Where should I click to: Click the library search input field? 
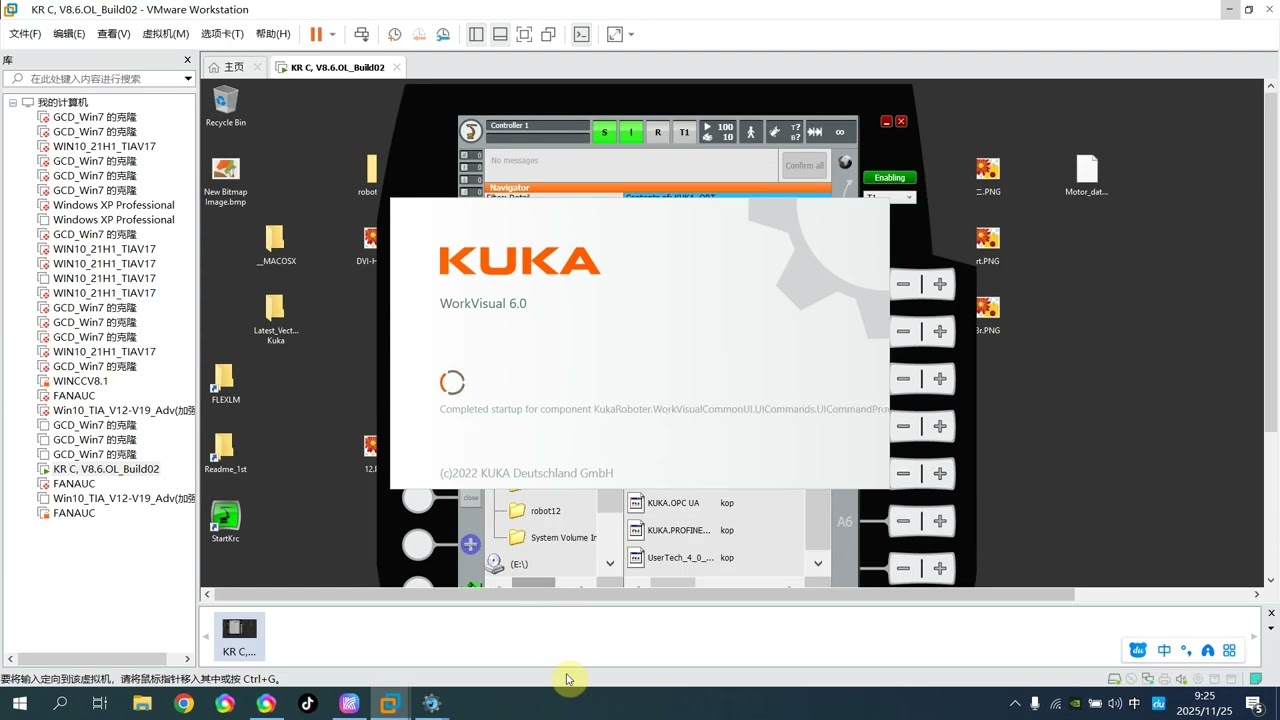tap(98, 78)
